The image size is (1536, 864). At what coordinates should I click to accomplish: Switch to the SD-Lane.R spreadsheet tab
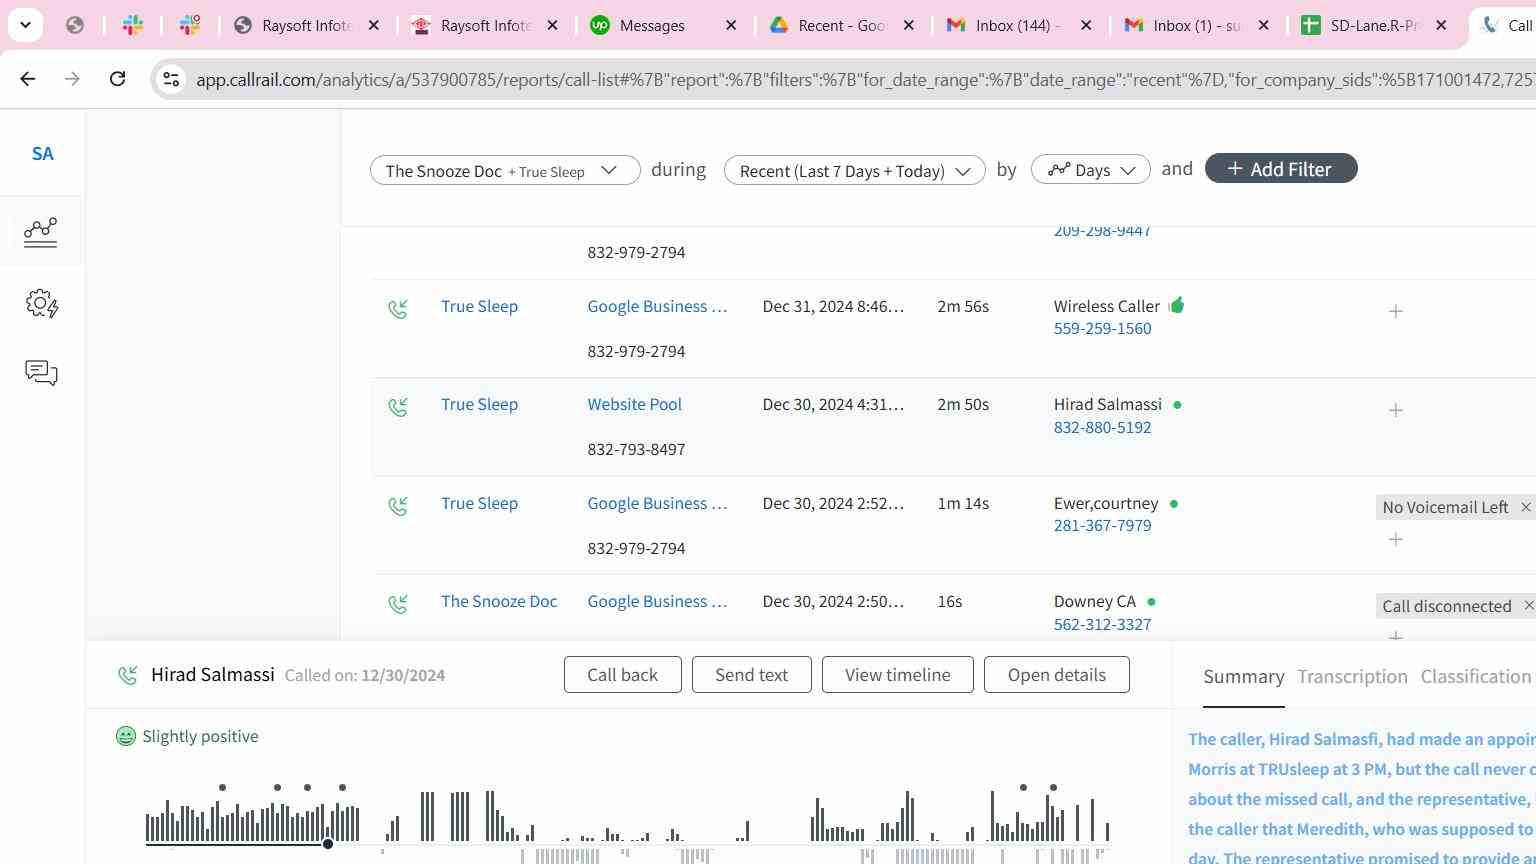(x=1375, y=25)
